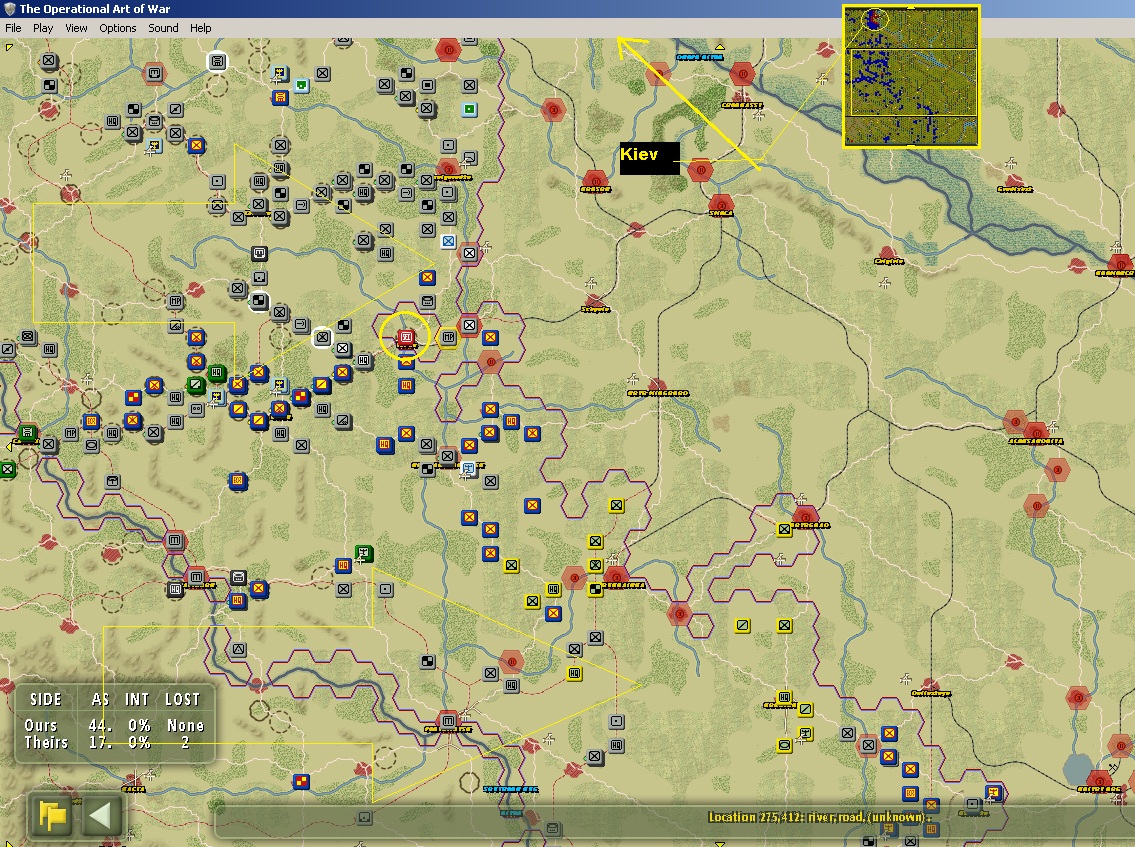Select the gray "oo" unit counter
The image size is (1135, 847).
pos(195,409)
